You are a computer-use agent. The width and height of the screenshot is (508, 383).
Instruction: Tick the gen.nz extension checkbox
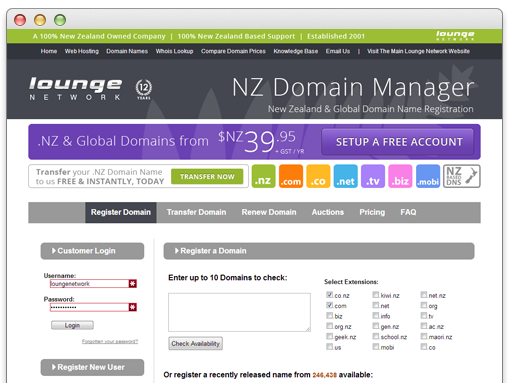pos(376,326)
